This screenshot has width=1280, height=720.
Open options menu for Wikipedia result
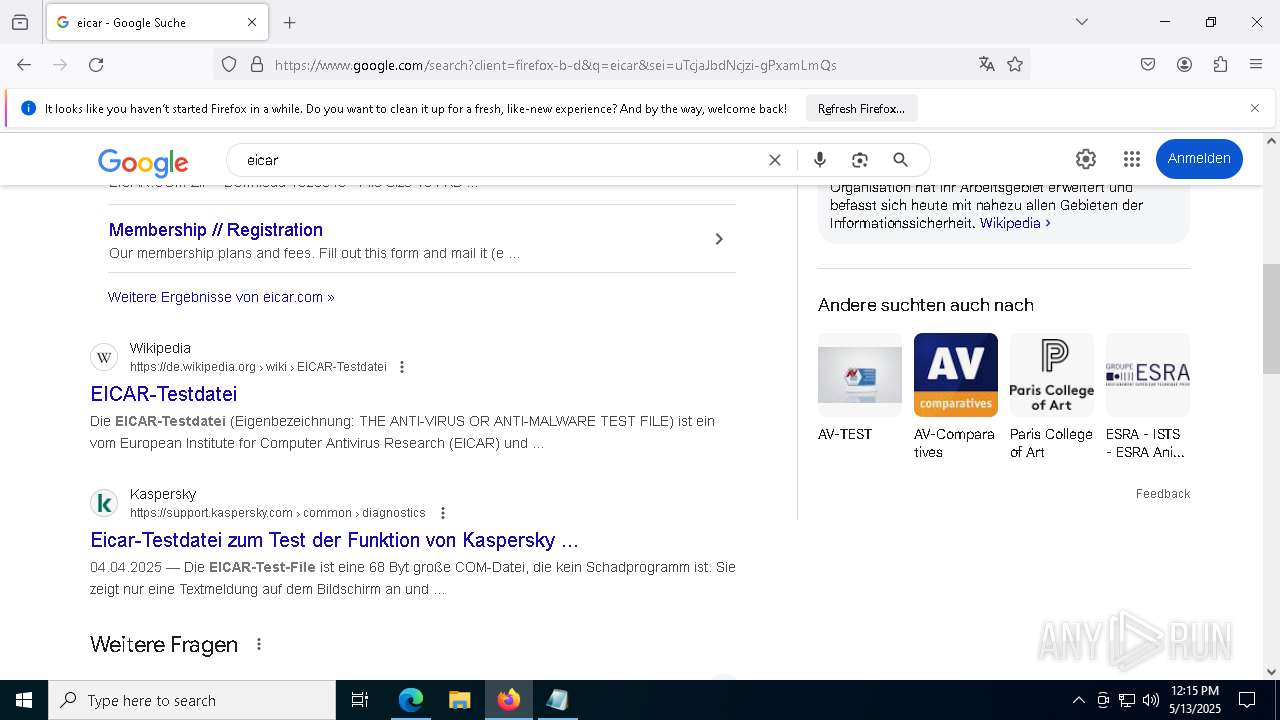click(402, 367)
